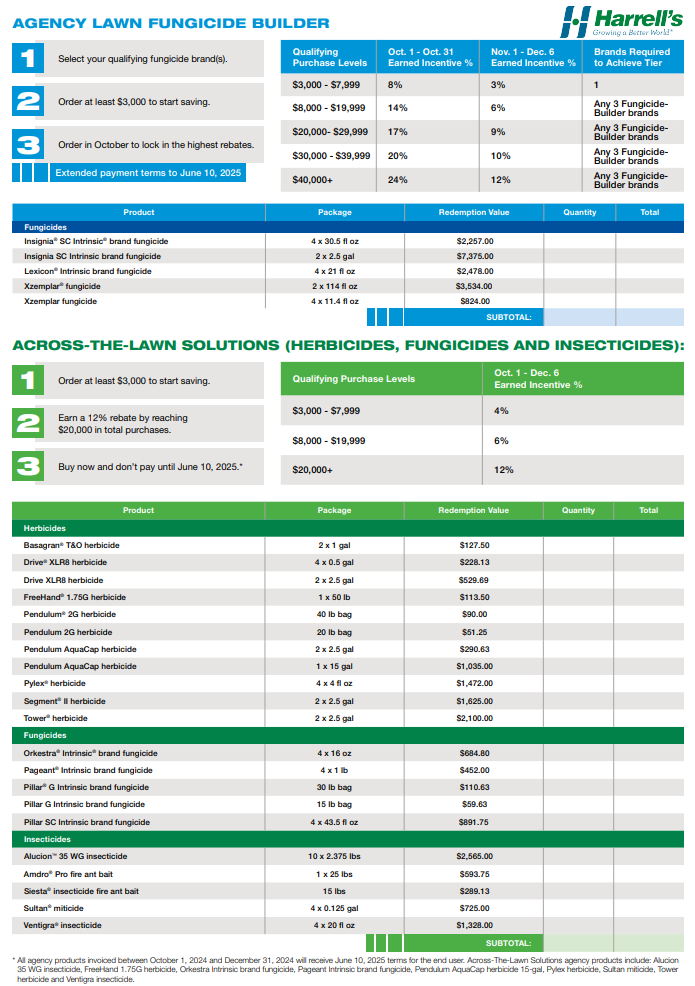Click the '$290.63' redemption value
The image size is (695, 986).
[x=474, y=649]
